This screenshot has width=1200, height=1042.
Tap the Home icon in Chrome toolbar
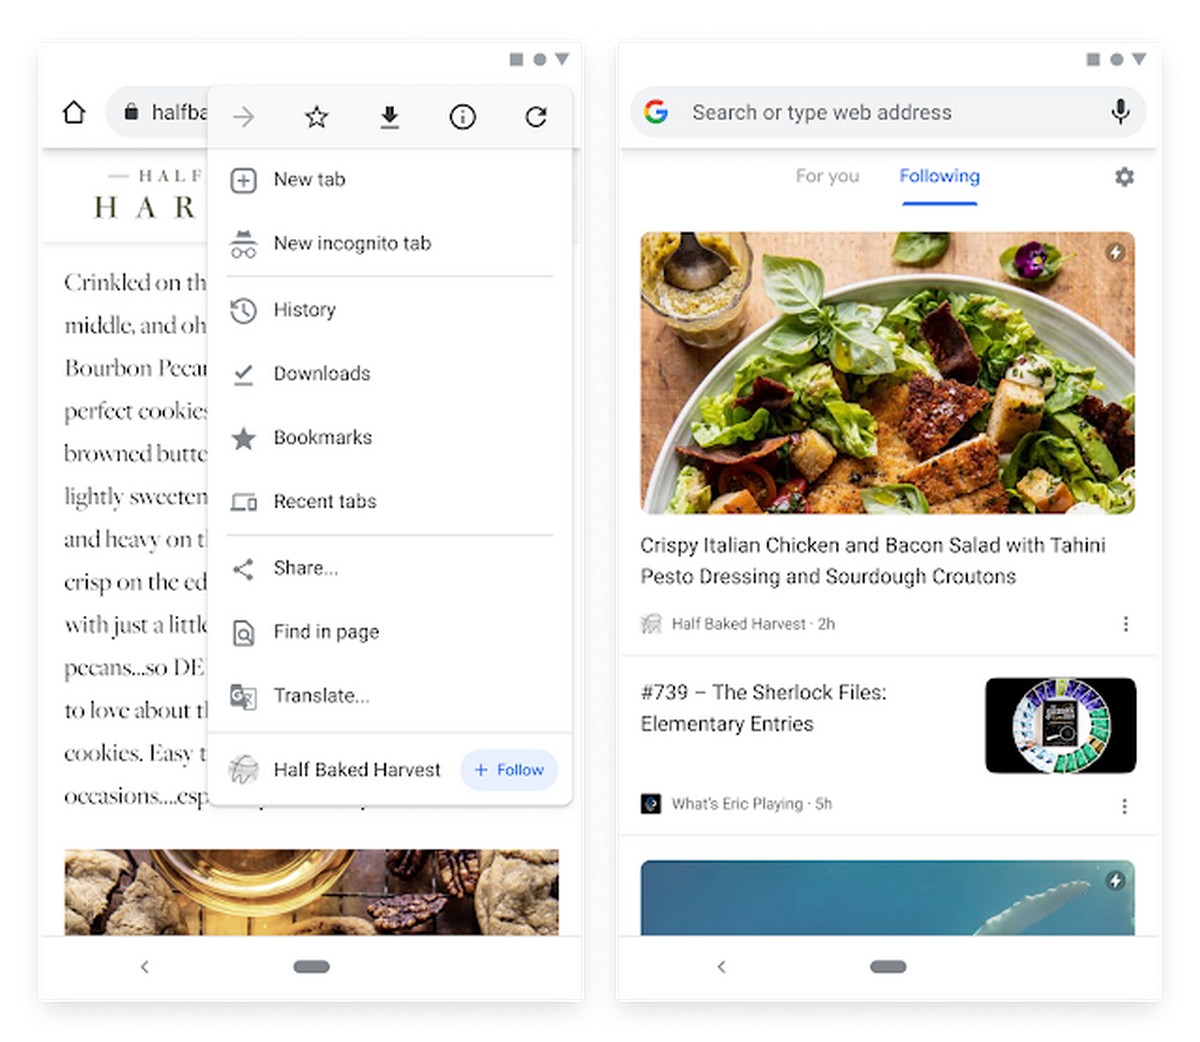74,112
